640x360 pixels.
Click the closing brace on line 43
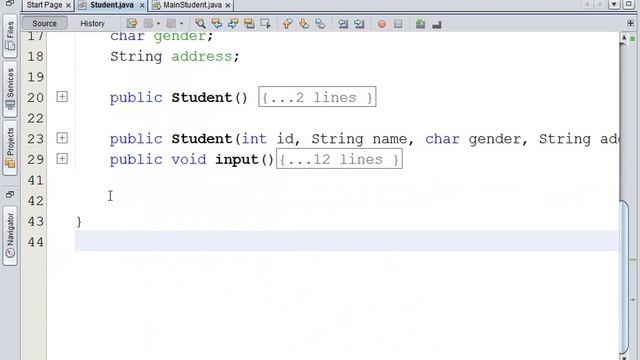79,221
